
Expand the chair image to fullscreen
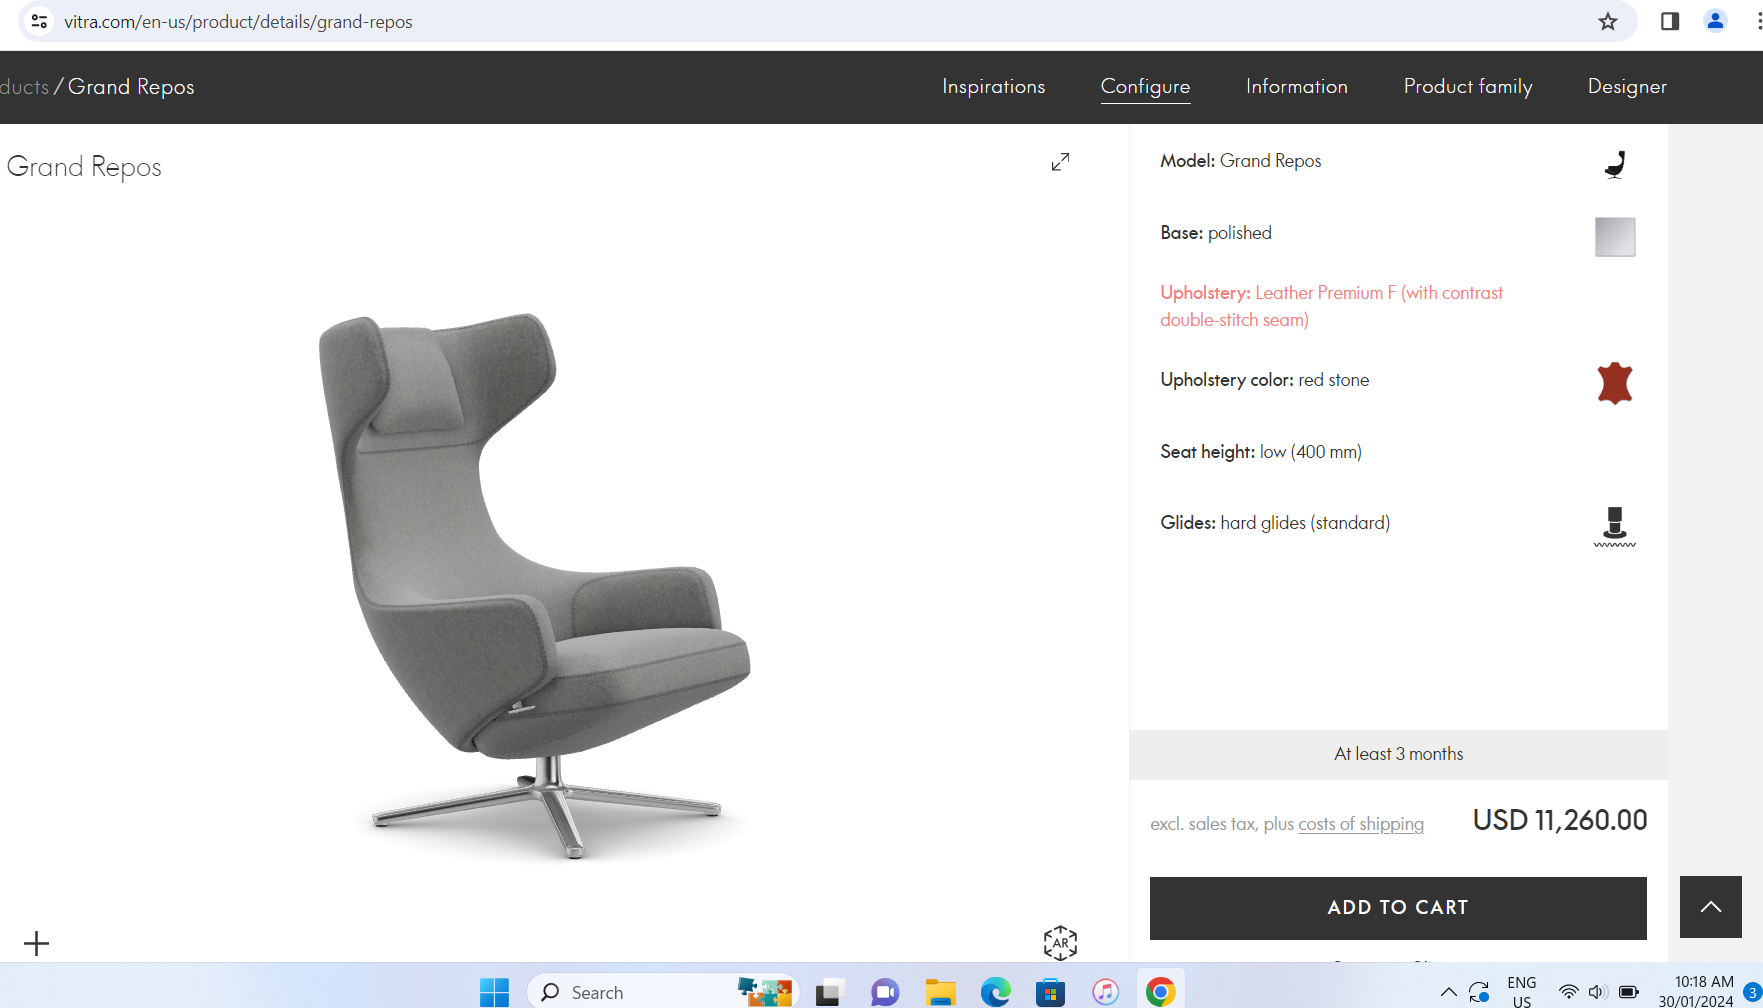pos(1060,162)
